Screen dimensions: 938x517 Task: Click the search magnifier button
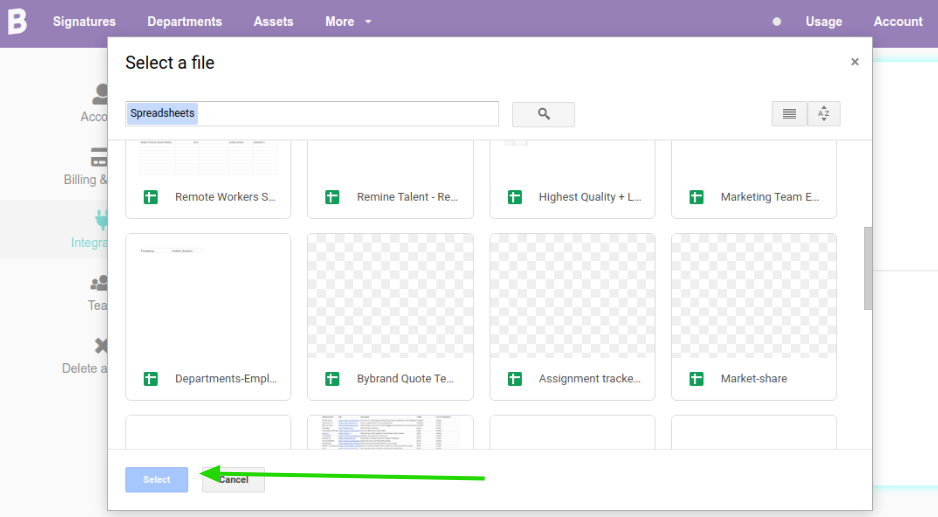coord(543,114)
